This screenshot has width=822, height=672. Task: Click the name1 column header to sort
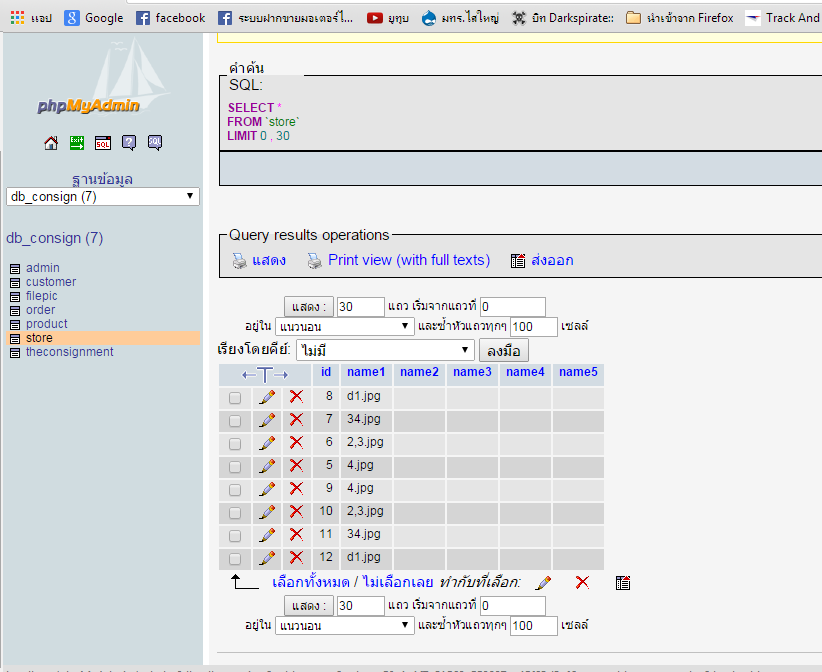[x=365, y=372]
